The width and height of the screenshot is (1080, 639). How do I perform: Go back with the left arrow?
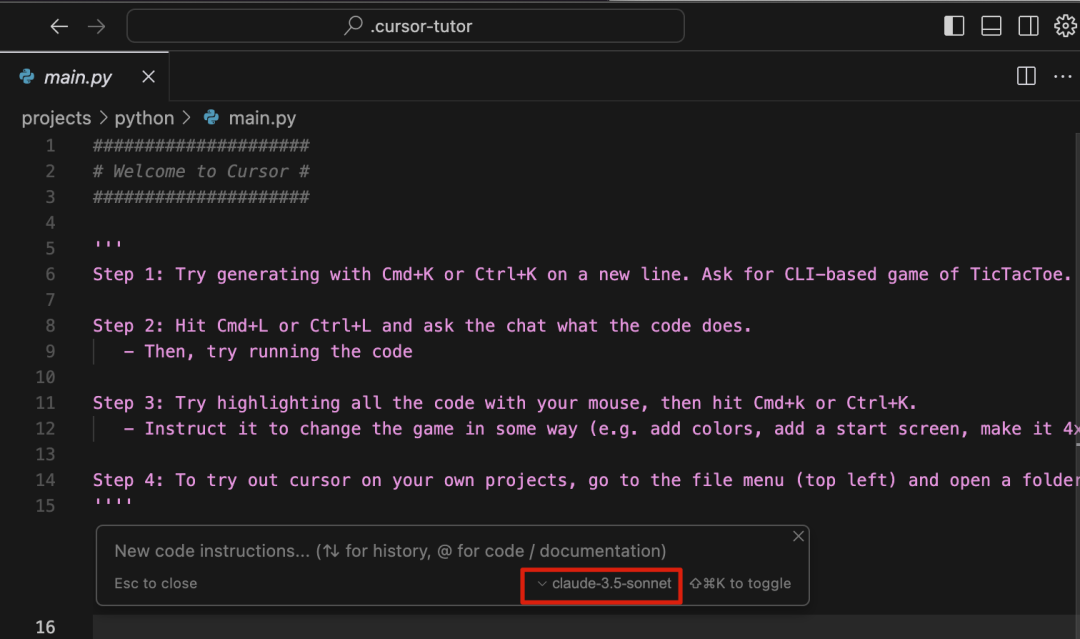[59, 26]
